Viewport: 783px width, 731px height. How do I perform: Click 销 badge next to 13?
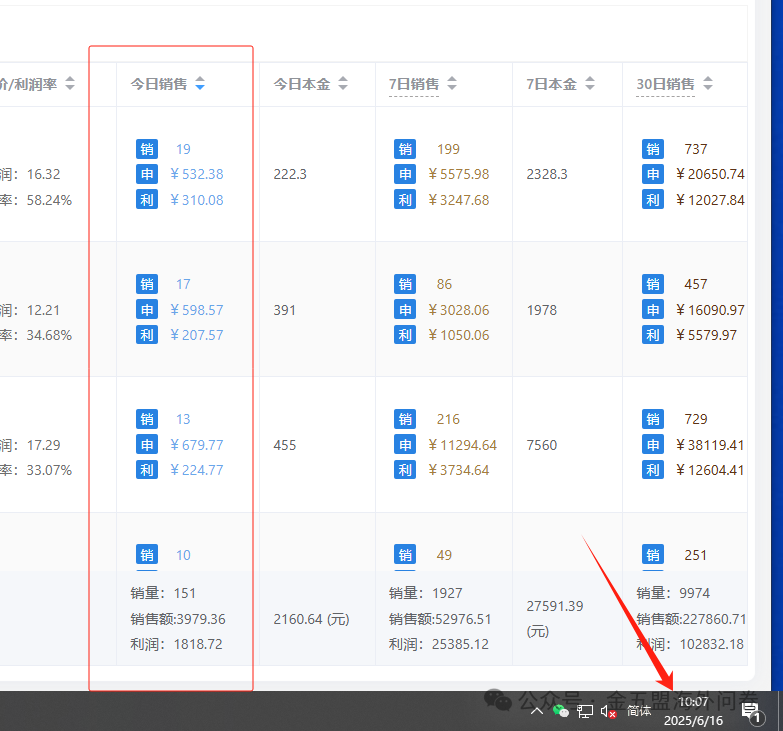[147, 419]
